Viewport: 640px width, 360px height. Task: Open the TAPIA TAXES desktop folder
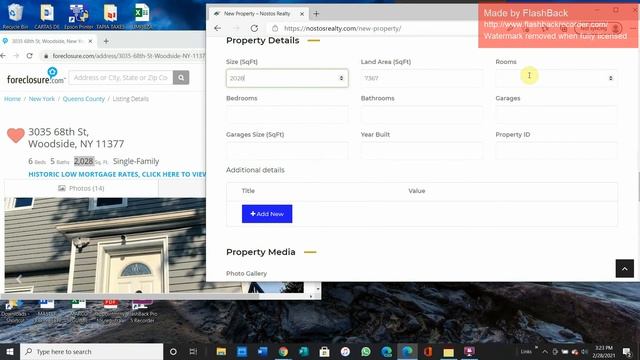pyautogui.click(x=110, y=16)
